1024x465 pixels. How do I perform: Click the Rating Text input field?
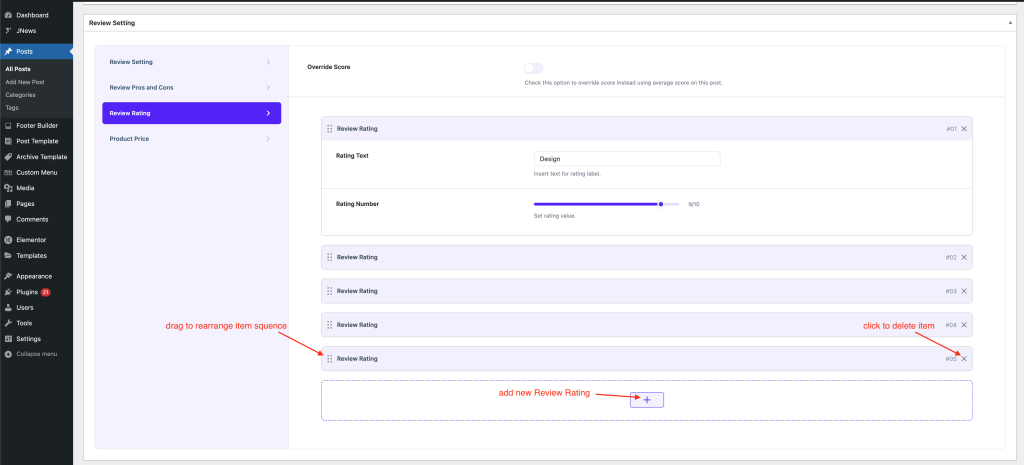pyautogui.click(x=626, y=159)
